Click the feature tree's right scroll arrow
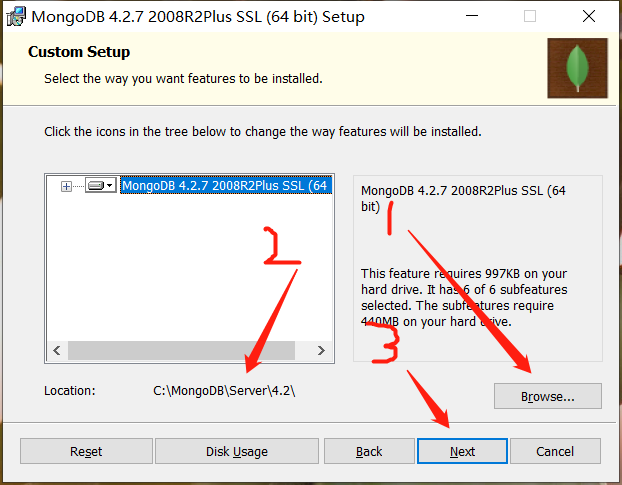Viewport: 622px width, 485px height. coord(321,351)
